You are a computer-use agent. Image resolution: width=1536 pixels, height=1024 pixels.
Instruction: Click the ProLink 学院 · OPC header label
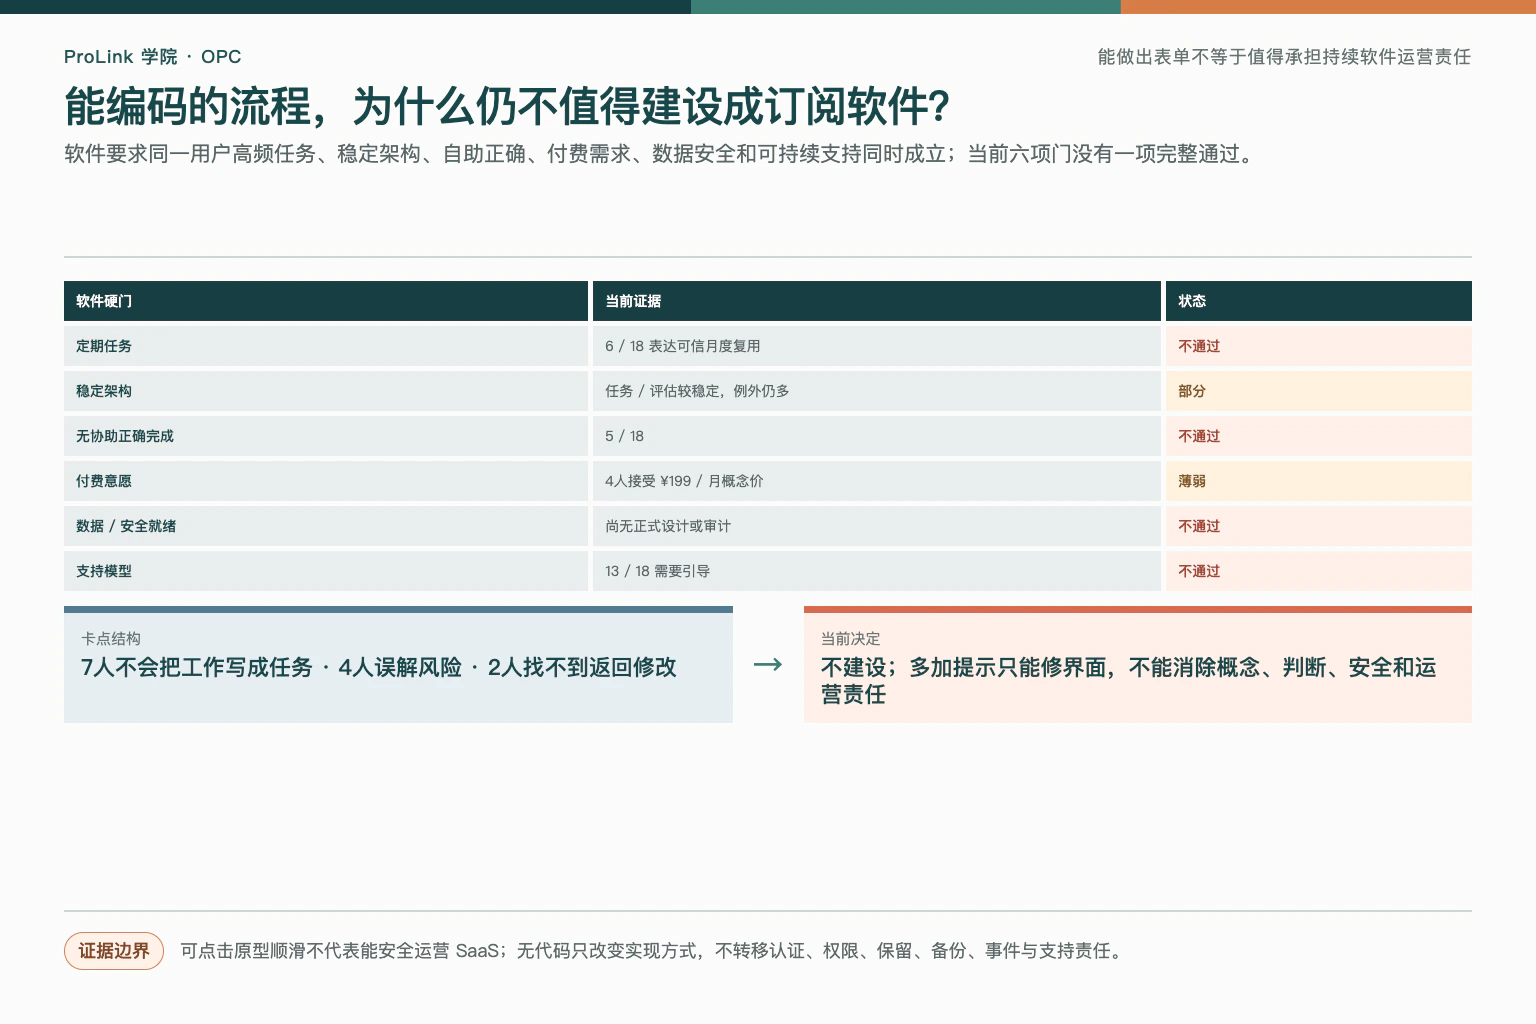tap(152, 57)
